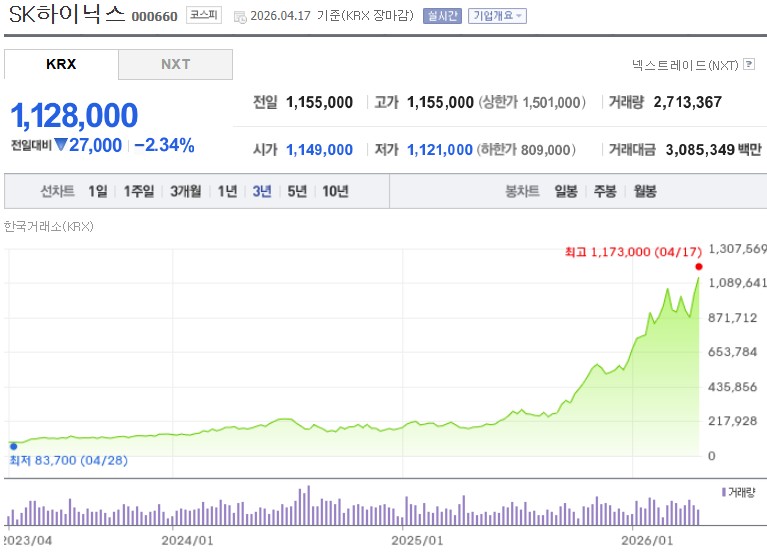Click the blue 최저 low point marker
This screenshot has height=558, width=767.
click(14, 446)
